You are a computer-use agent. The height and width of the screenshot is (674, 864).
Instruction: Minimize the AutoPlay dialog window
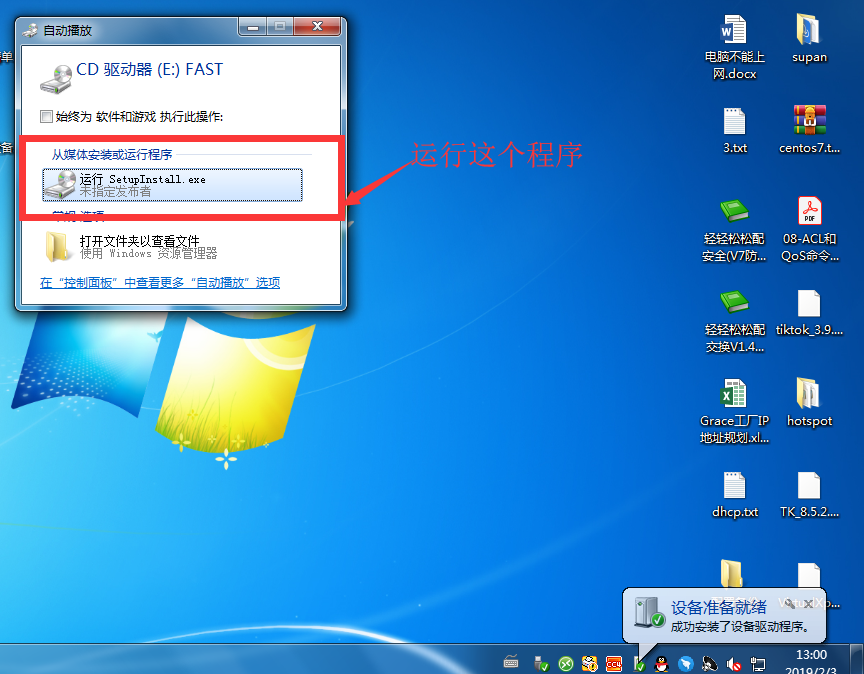tap(253, 26)
